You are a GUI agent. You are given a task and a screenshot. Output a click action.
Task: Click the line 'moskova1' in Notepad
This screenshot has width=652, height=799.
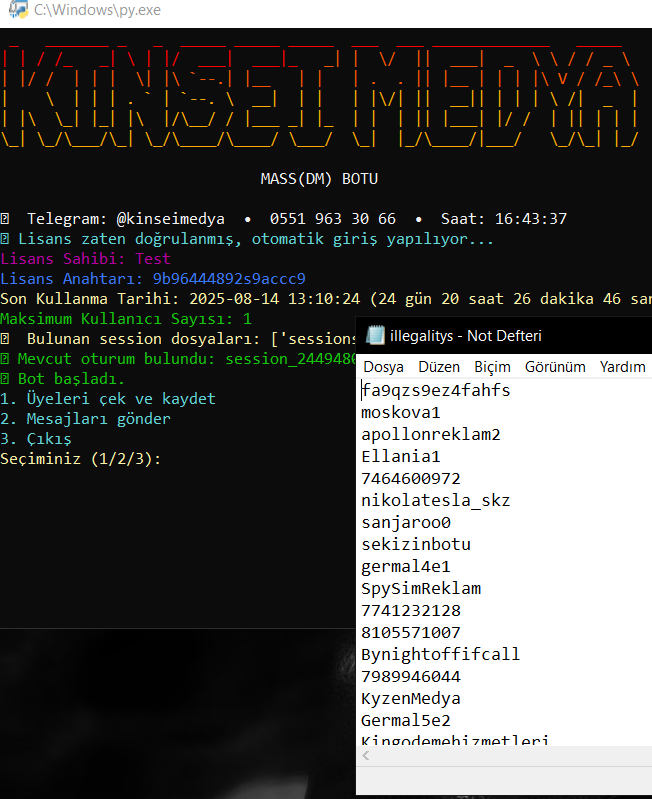point(400,412)
